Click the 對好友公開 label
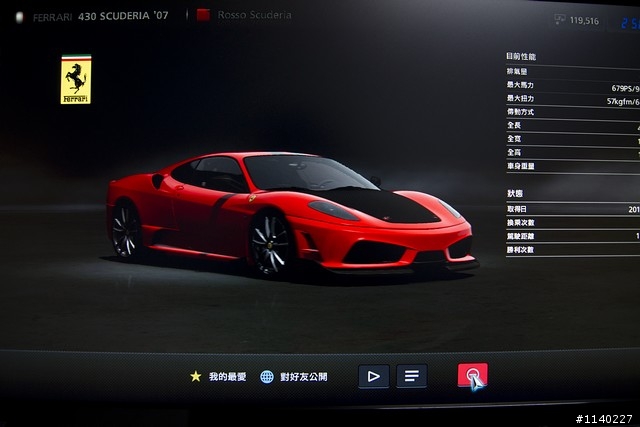640x427 pixels. pyautogui.click(x=304, y=376)
